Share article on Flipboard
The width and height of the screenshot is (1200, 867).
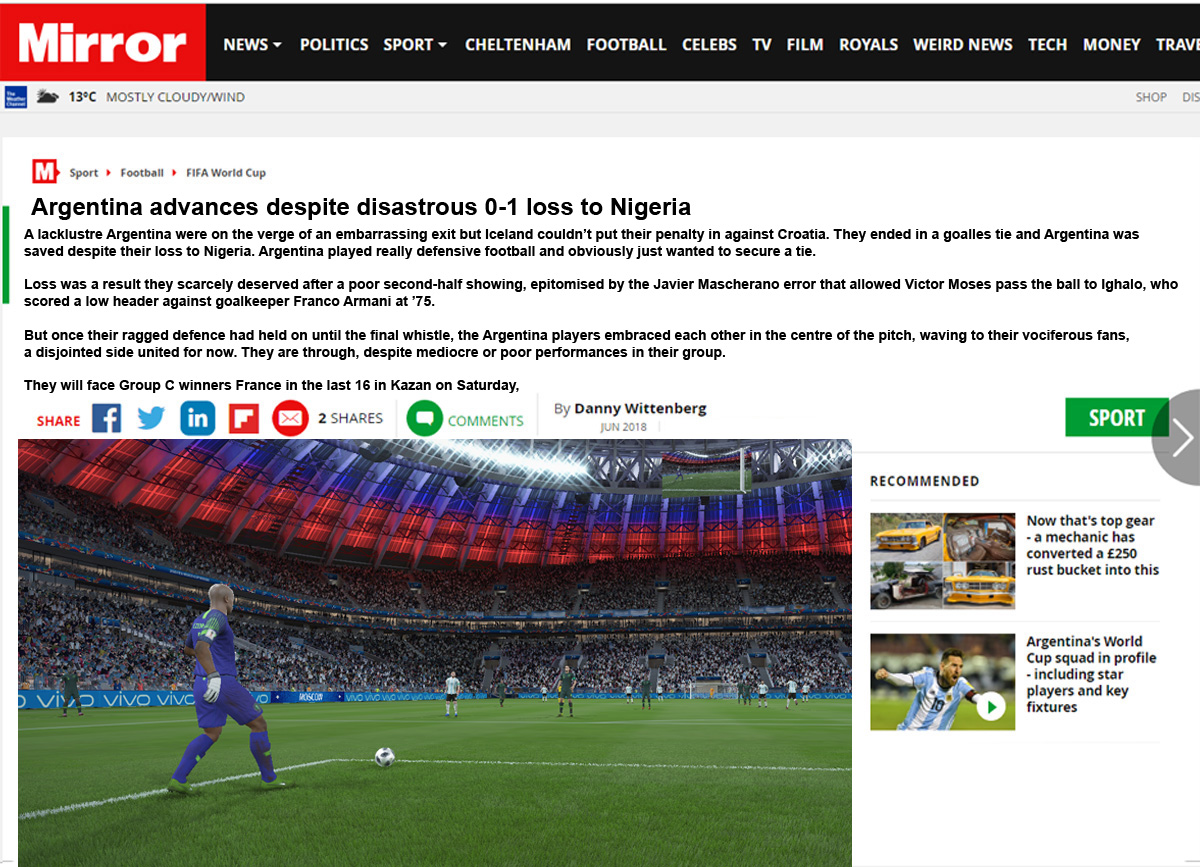[x=244, y=418]
